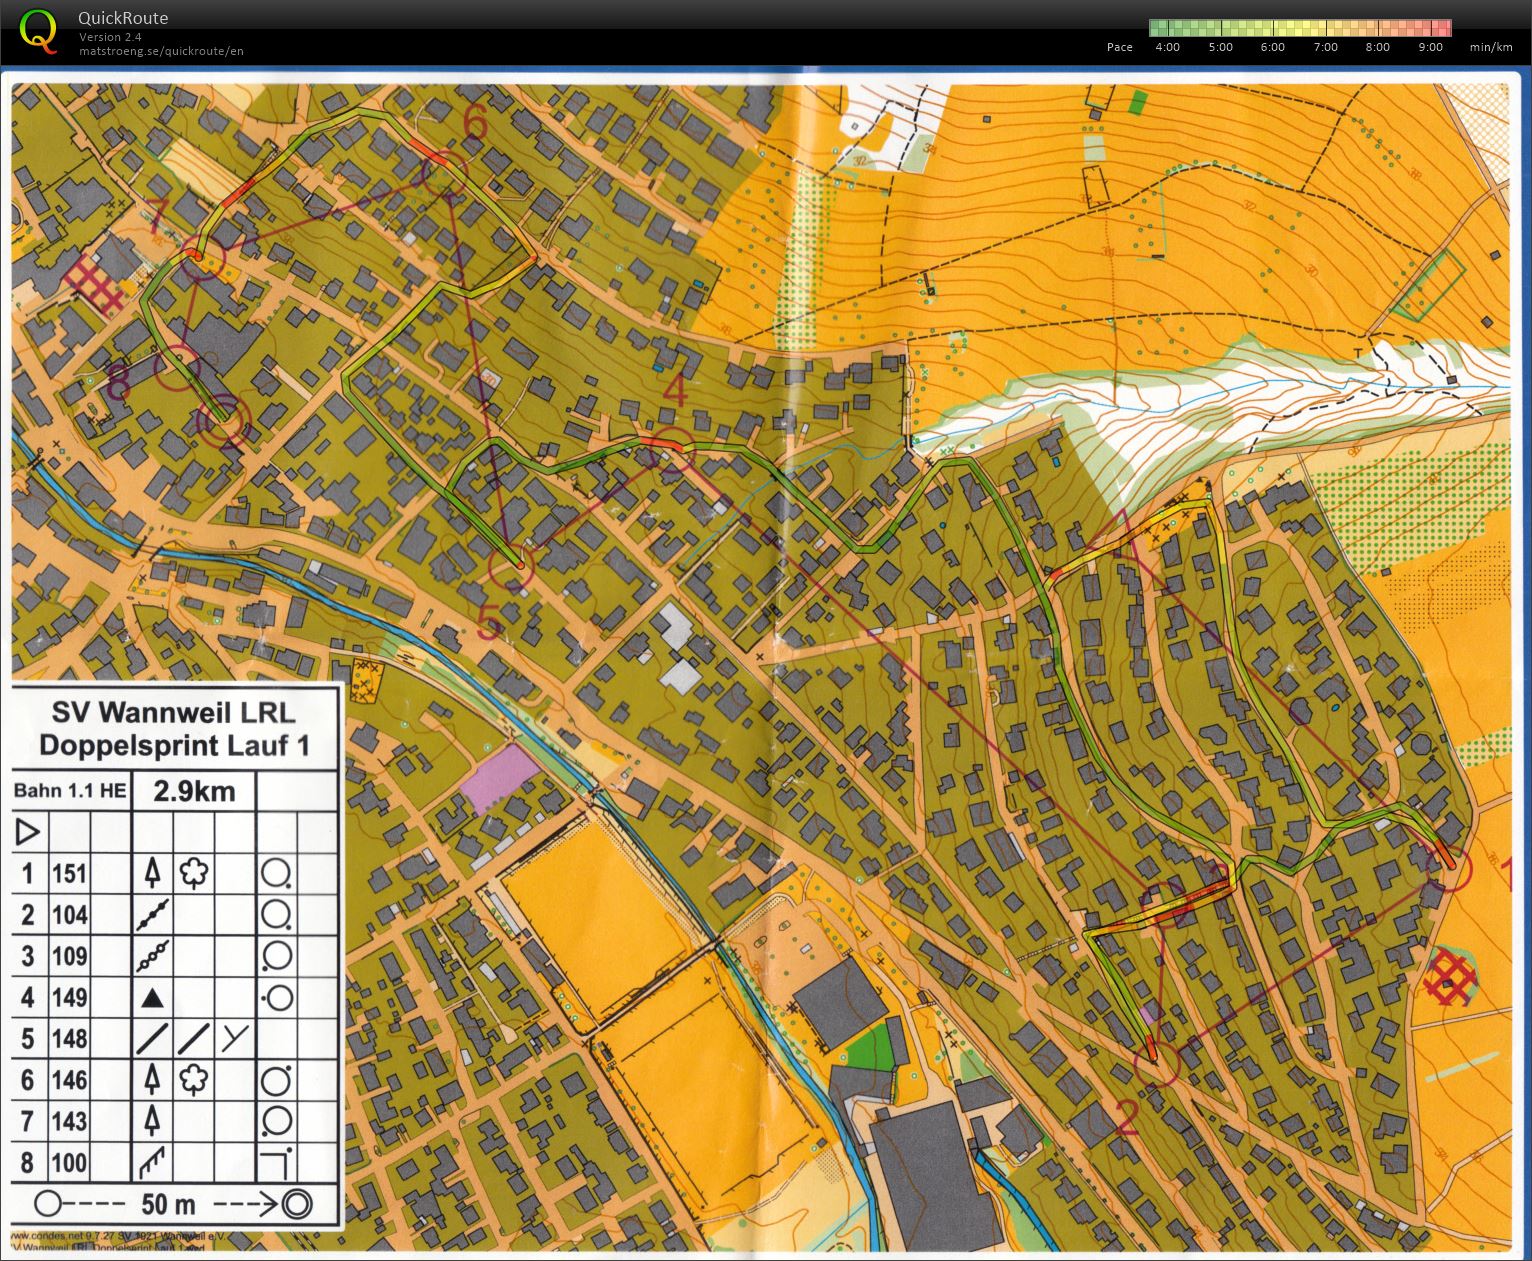Click the Y junction symbol in row 5
The image size is (1532, 1261).
pos(234,1038)
